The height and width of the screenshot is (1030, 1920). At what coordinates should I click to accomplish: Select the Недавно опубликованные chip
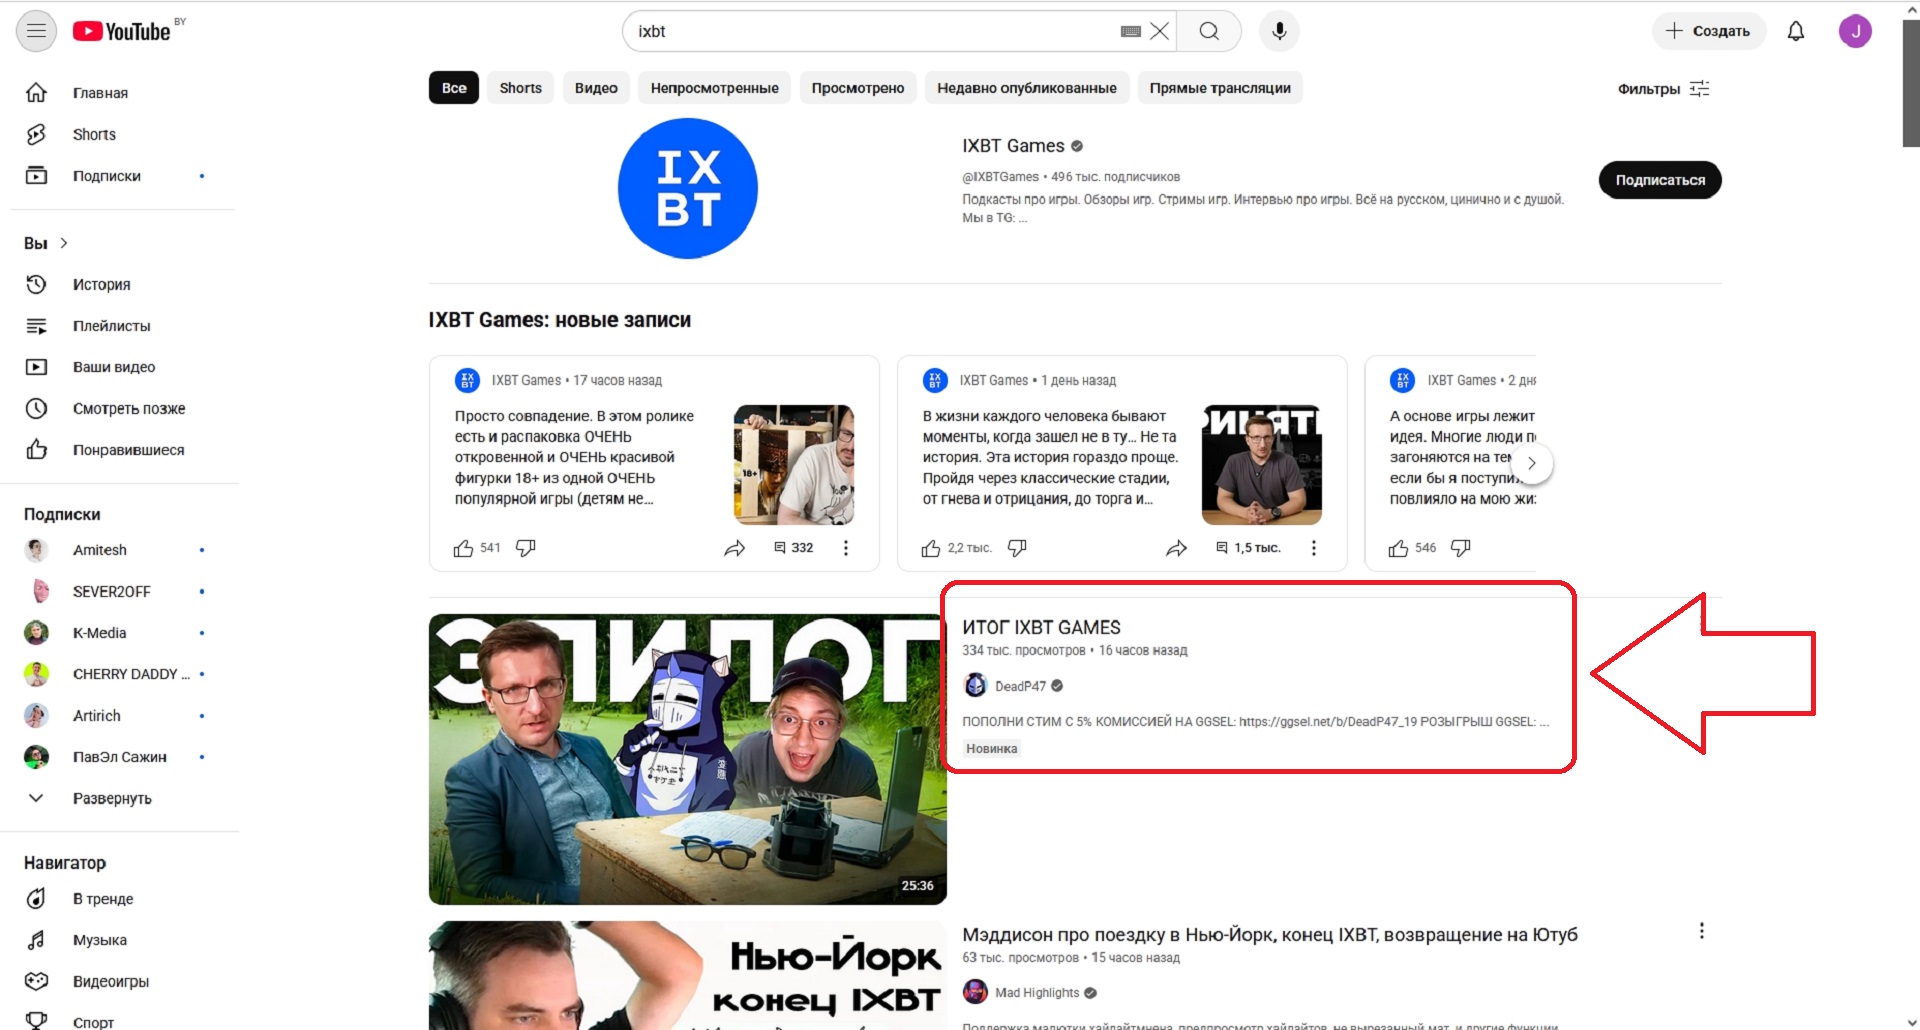[x=1027, y=88]
